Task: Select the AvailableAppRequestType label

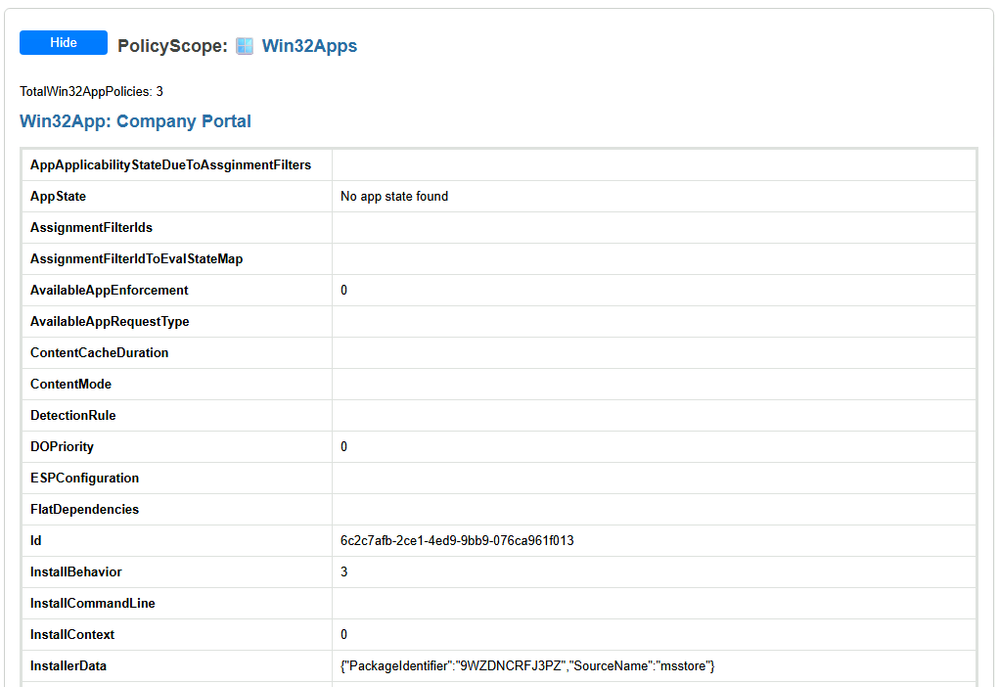Action: pos(110,321)
